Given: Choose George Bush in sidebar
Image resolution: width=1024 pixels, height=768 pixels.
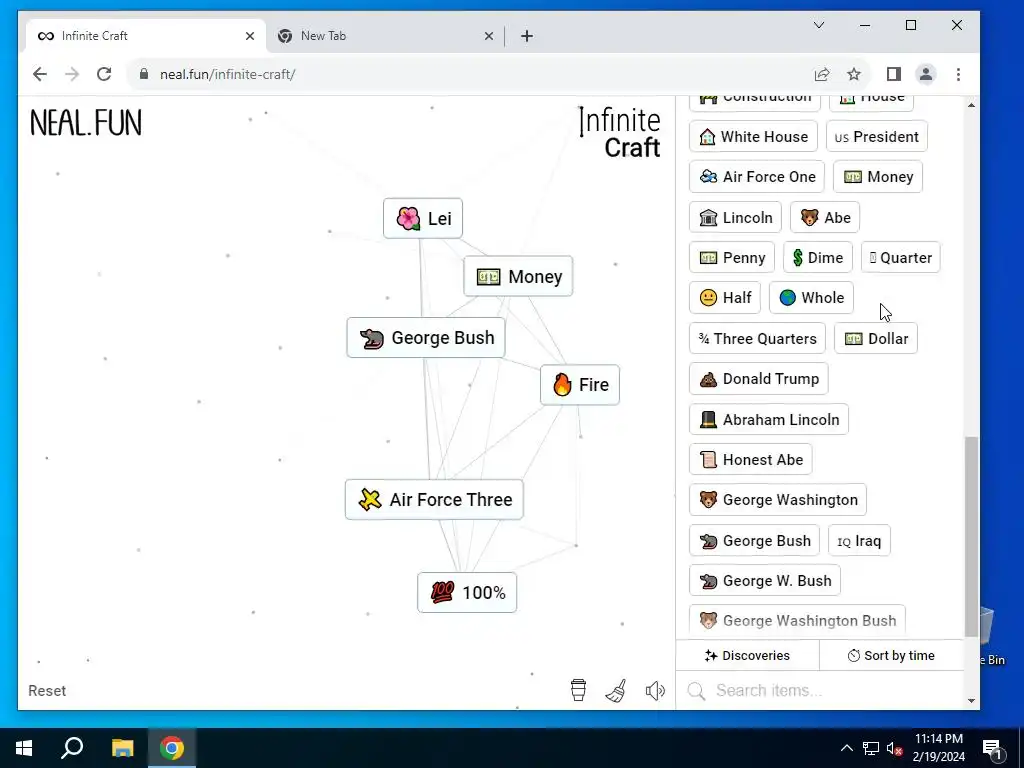Looking at the screenshot, I should [x=754, y=540].
